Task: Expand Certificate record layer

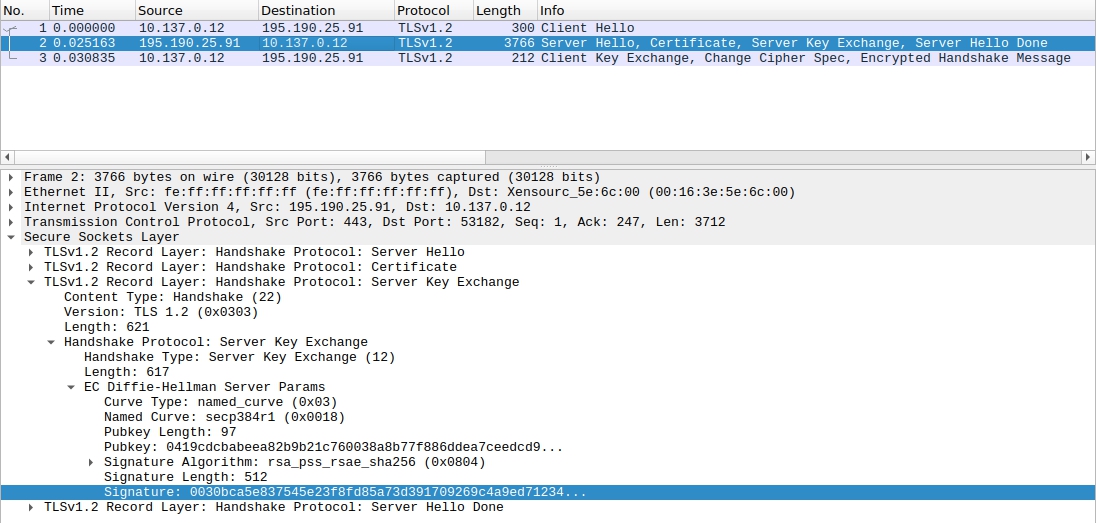Action: click(x=31, y=267)
